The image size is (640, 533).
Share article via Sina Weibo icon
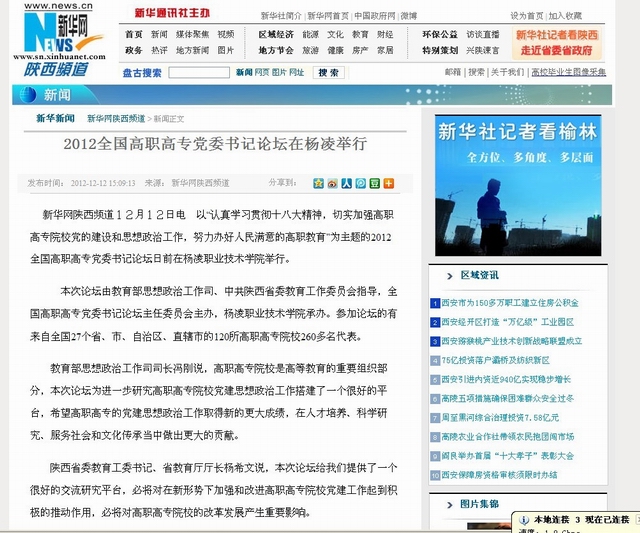tap(332, 184)
